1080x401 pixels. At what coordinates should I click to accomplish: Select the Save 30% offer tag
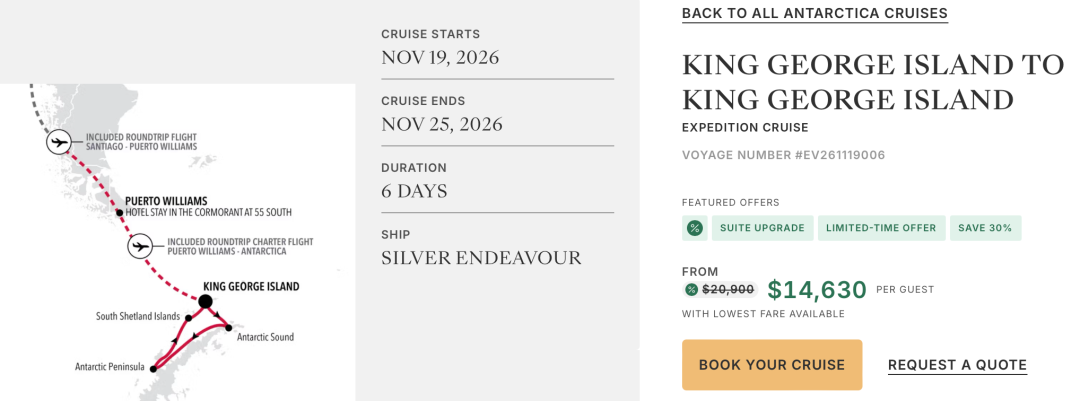(x=985, y=228)
